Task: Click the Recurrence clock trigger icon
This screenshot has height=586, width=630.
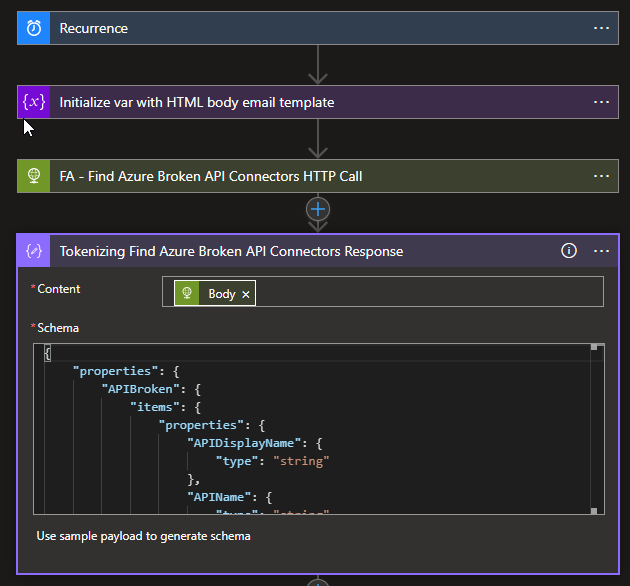Action: [x=34, y=28]
